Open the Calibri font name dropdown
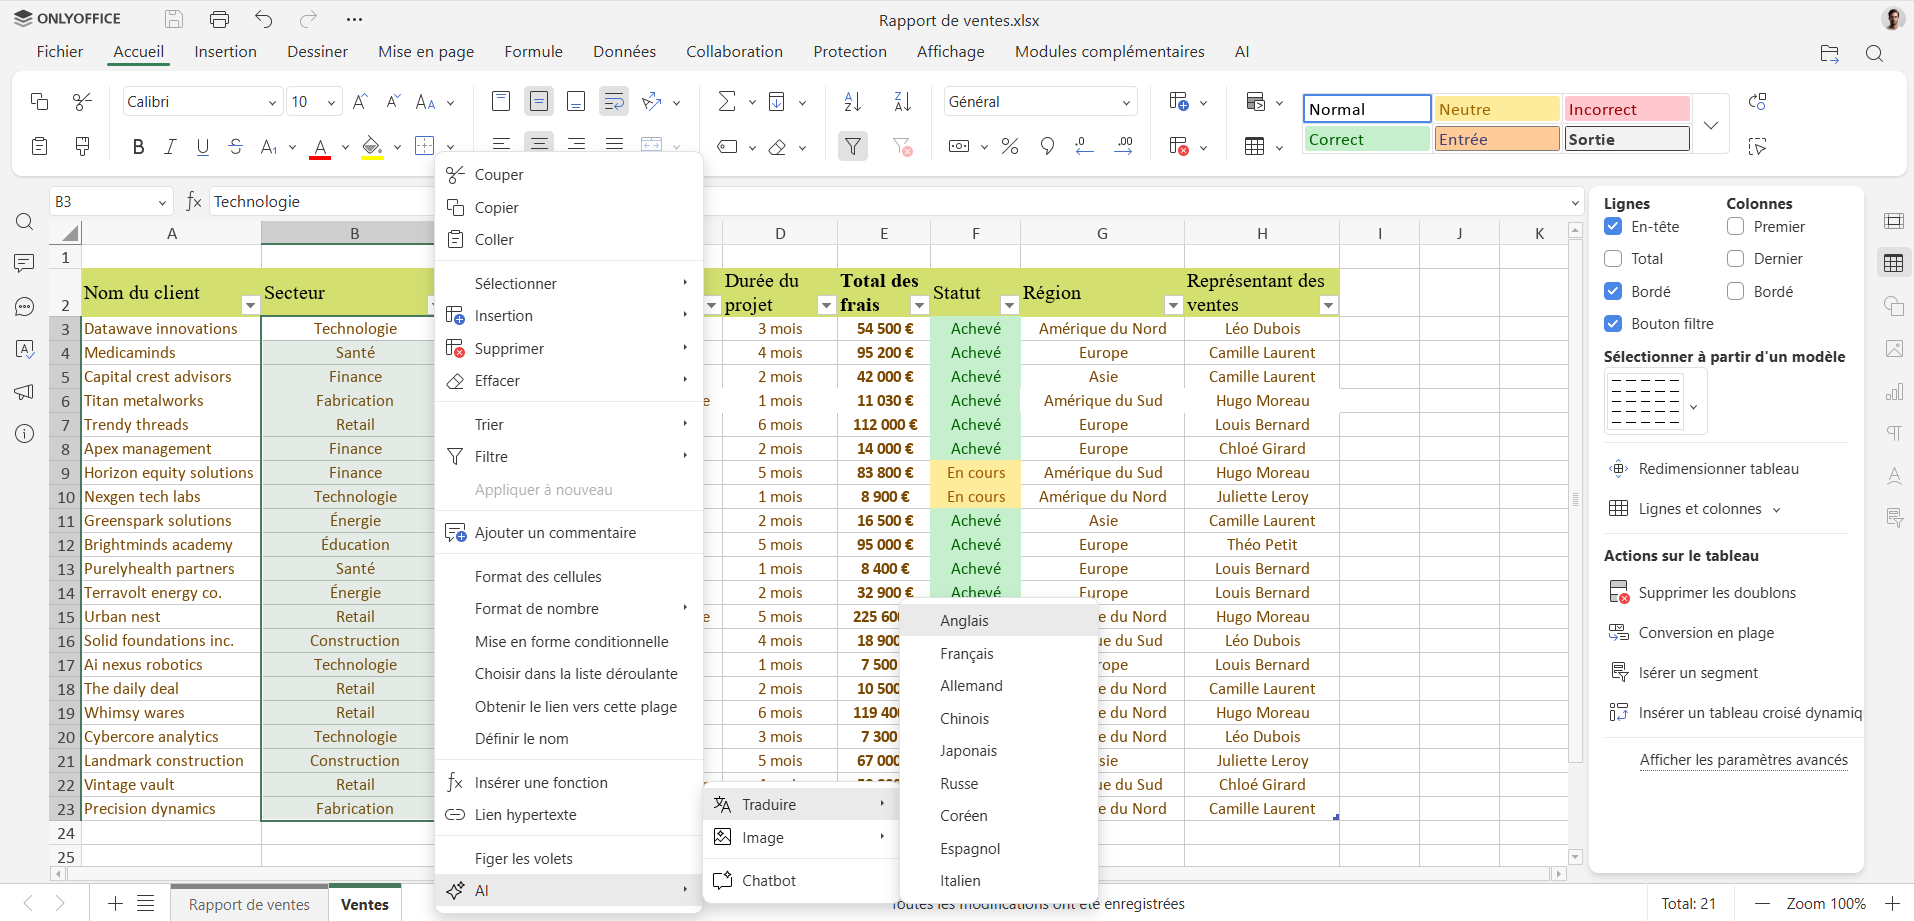 click(x=271, y=102)
